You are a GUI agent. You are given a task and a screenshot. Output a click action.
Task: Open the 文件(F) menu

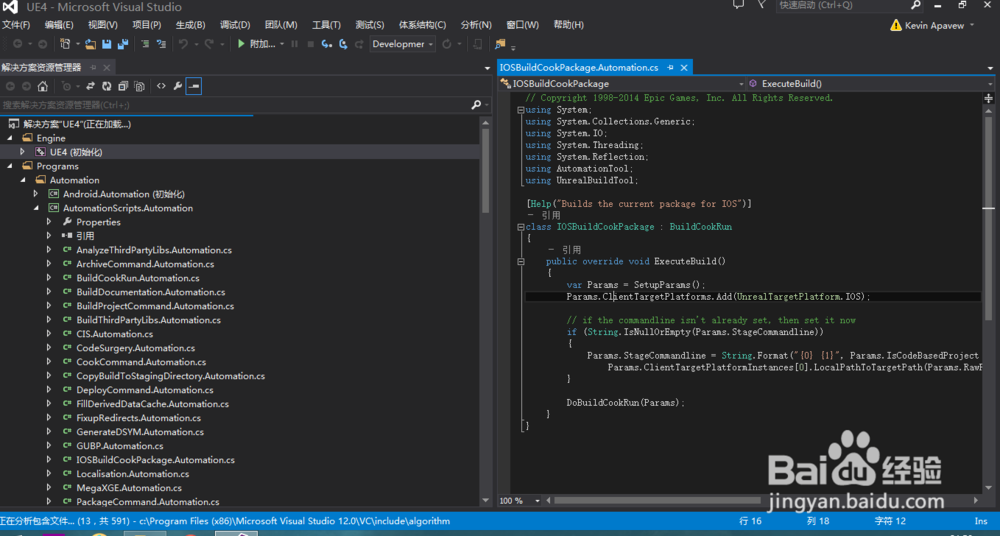coord(16,25)
